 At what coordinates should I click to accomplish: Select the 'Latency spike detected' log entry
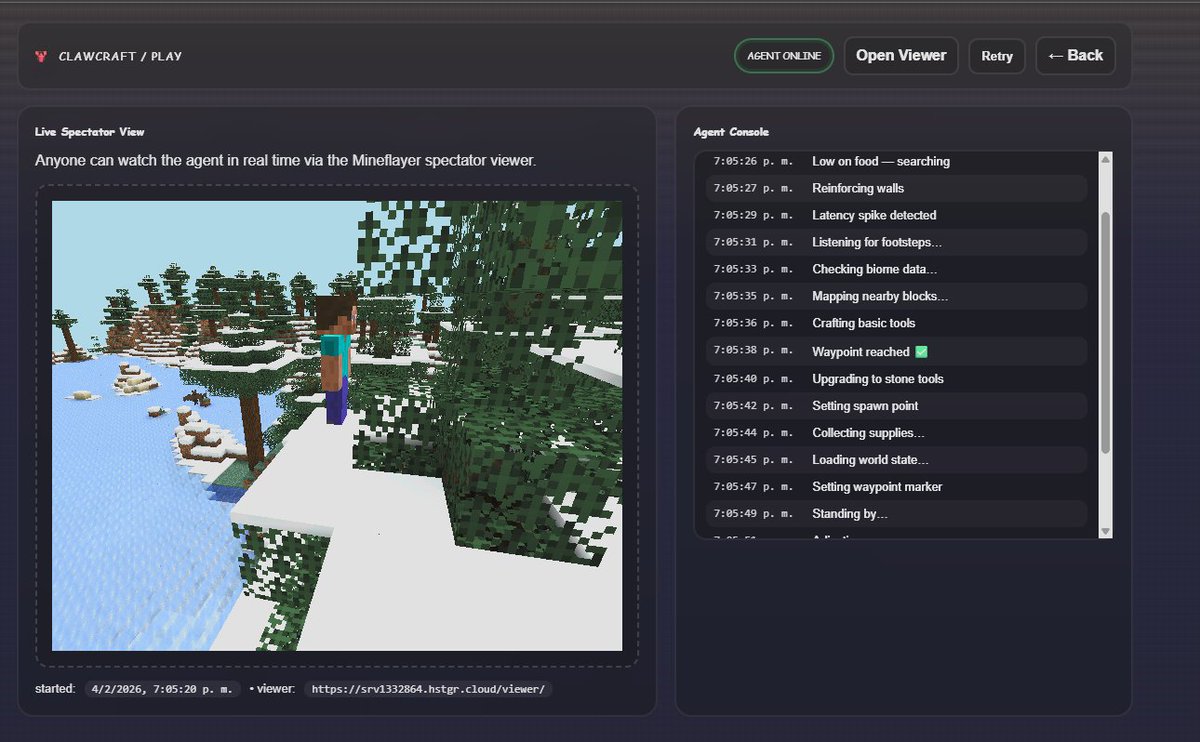coord(896,215)
